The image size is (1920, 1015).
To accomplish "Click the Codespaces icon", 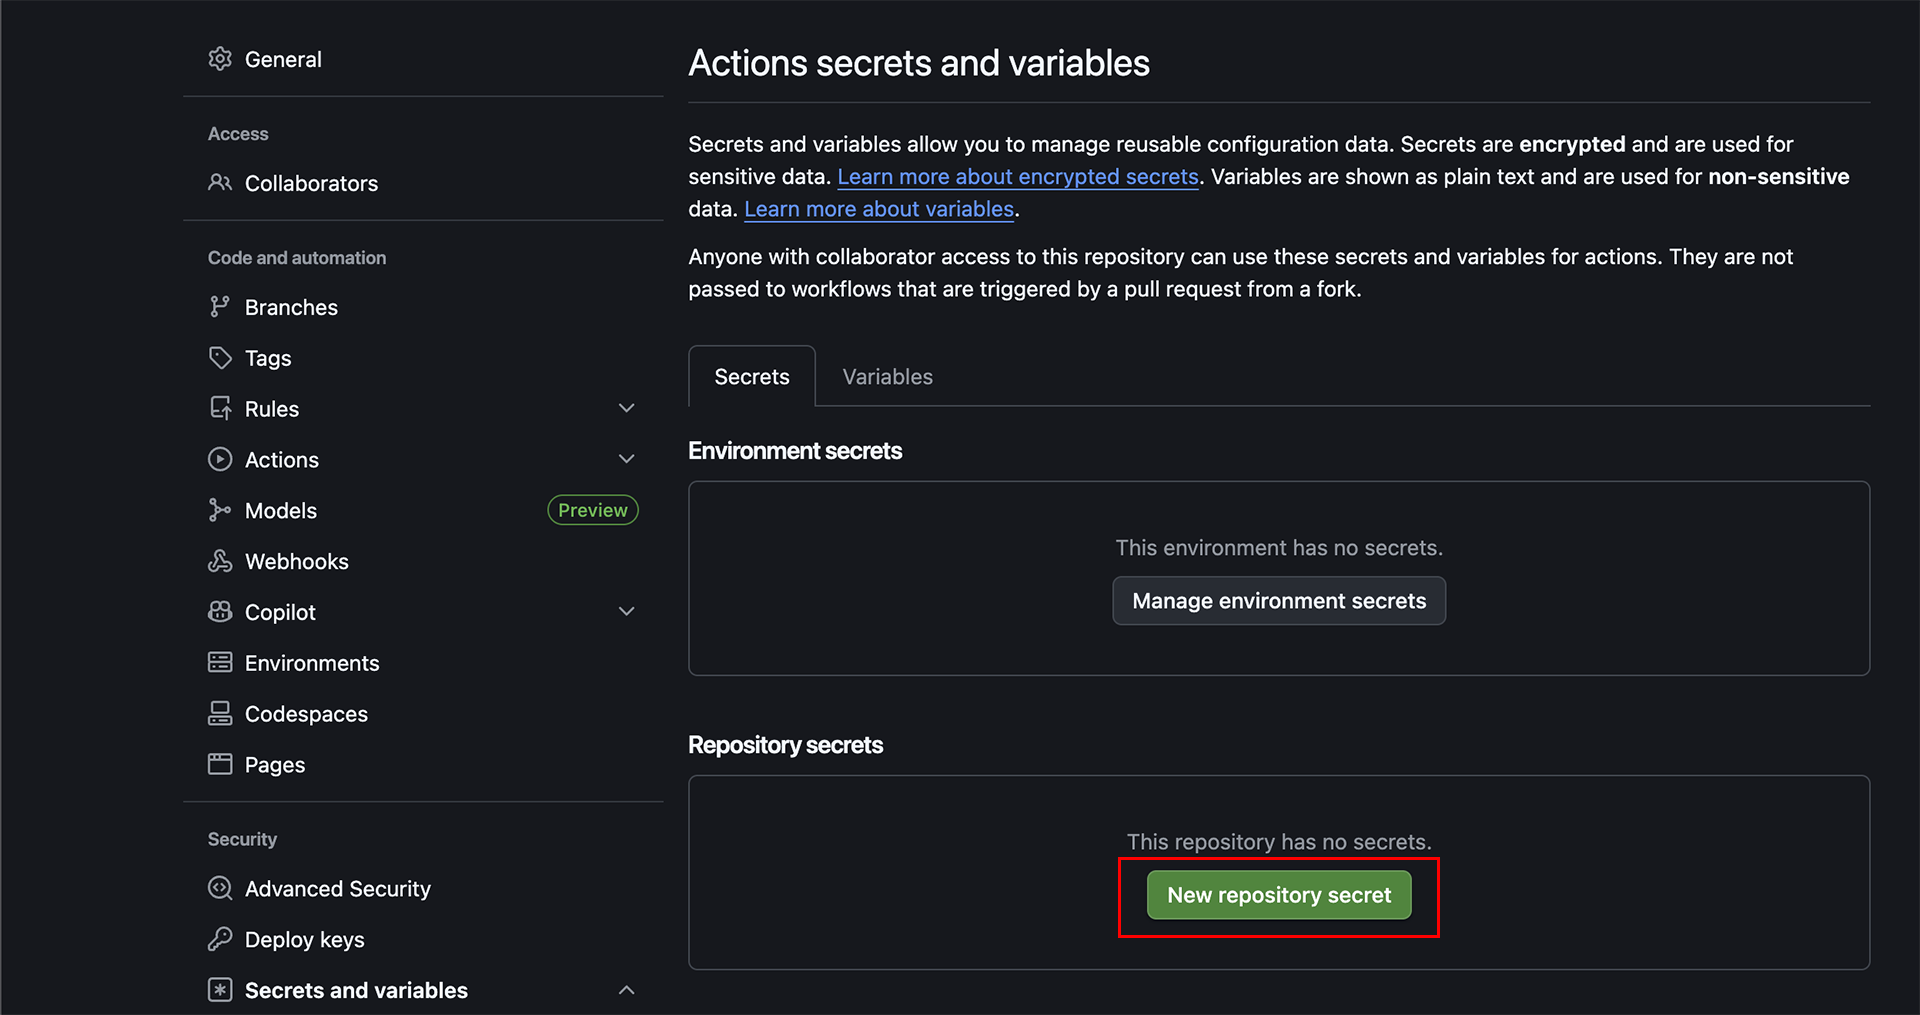I will click(220, 714).
